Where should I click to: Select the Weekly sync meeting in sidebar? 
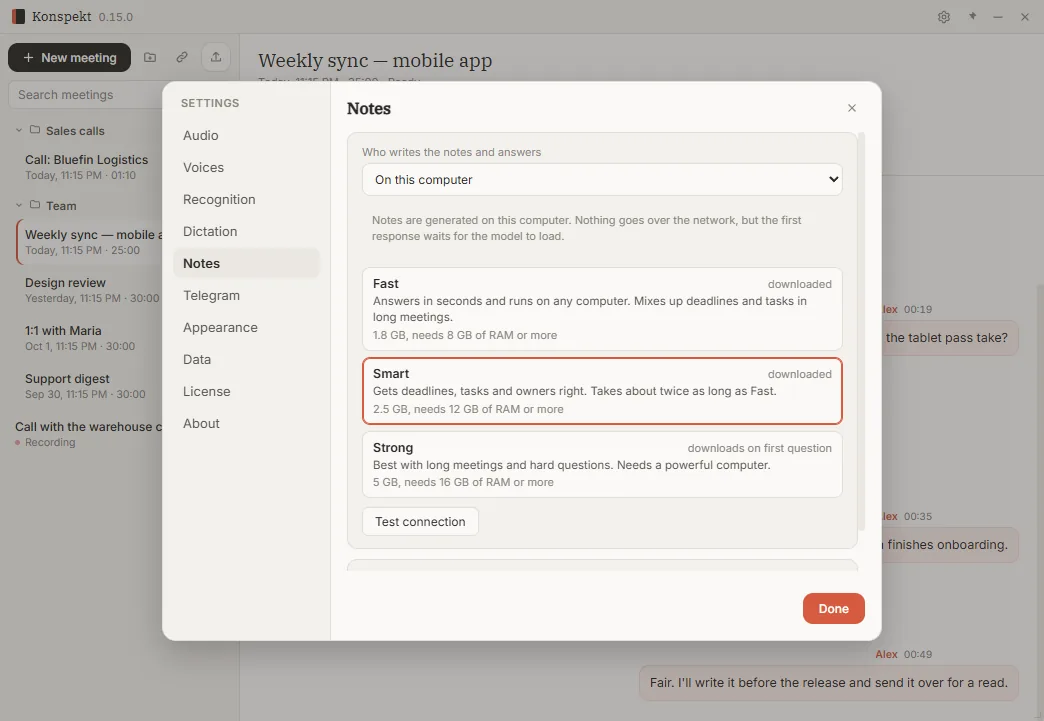click(89, 242)
